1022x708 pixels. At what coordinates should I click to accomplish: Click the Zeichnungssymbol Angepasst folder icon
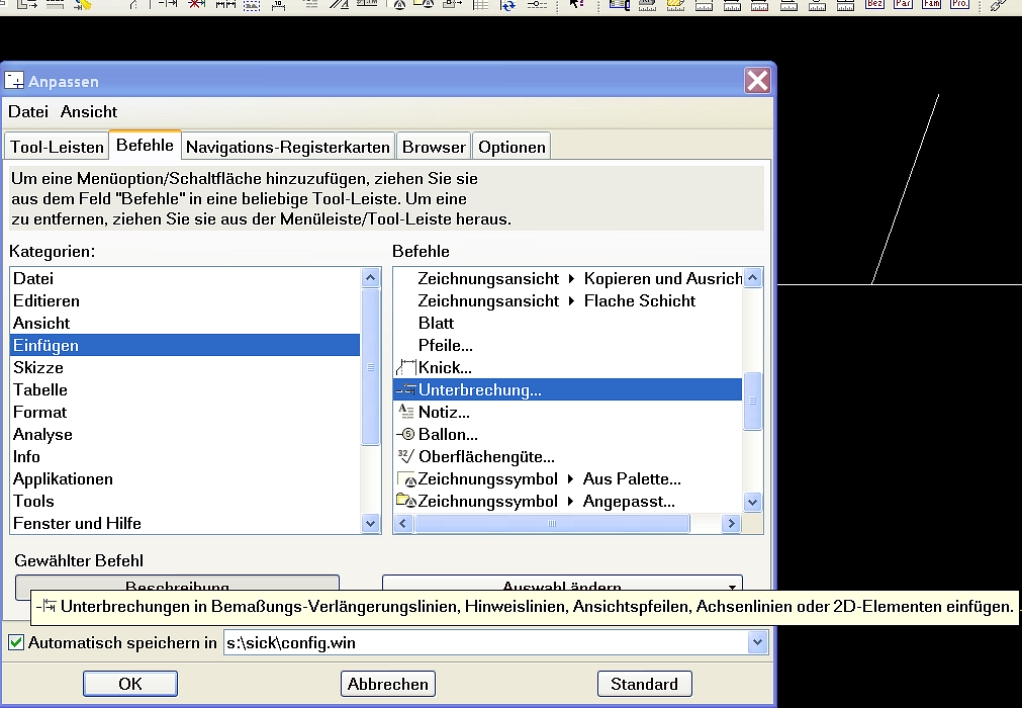(x=407, y=501)
